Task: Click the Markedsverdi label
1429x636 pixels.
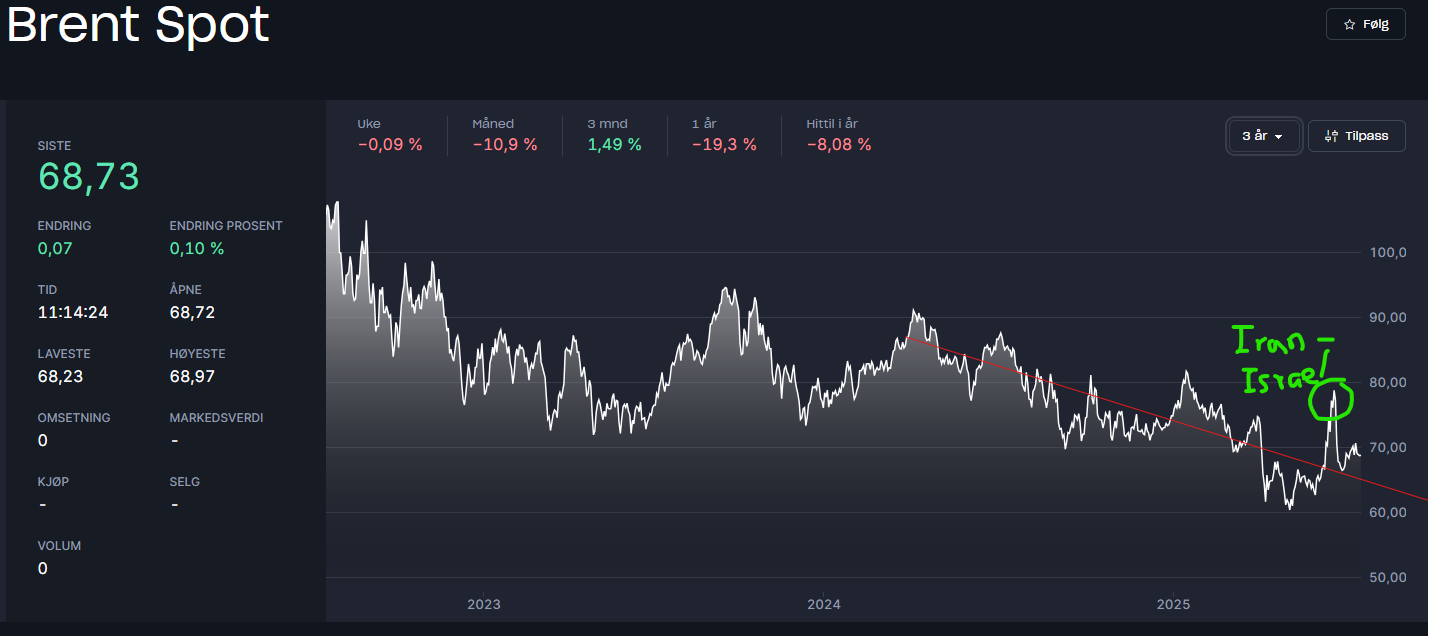Action: 216,418
